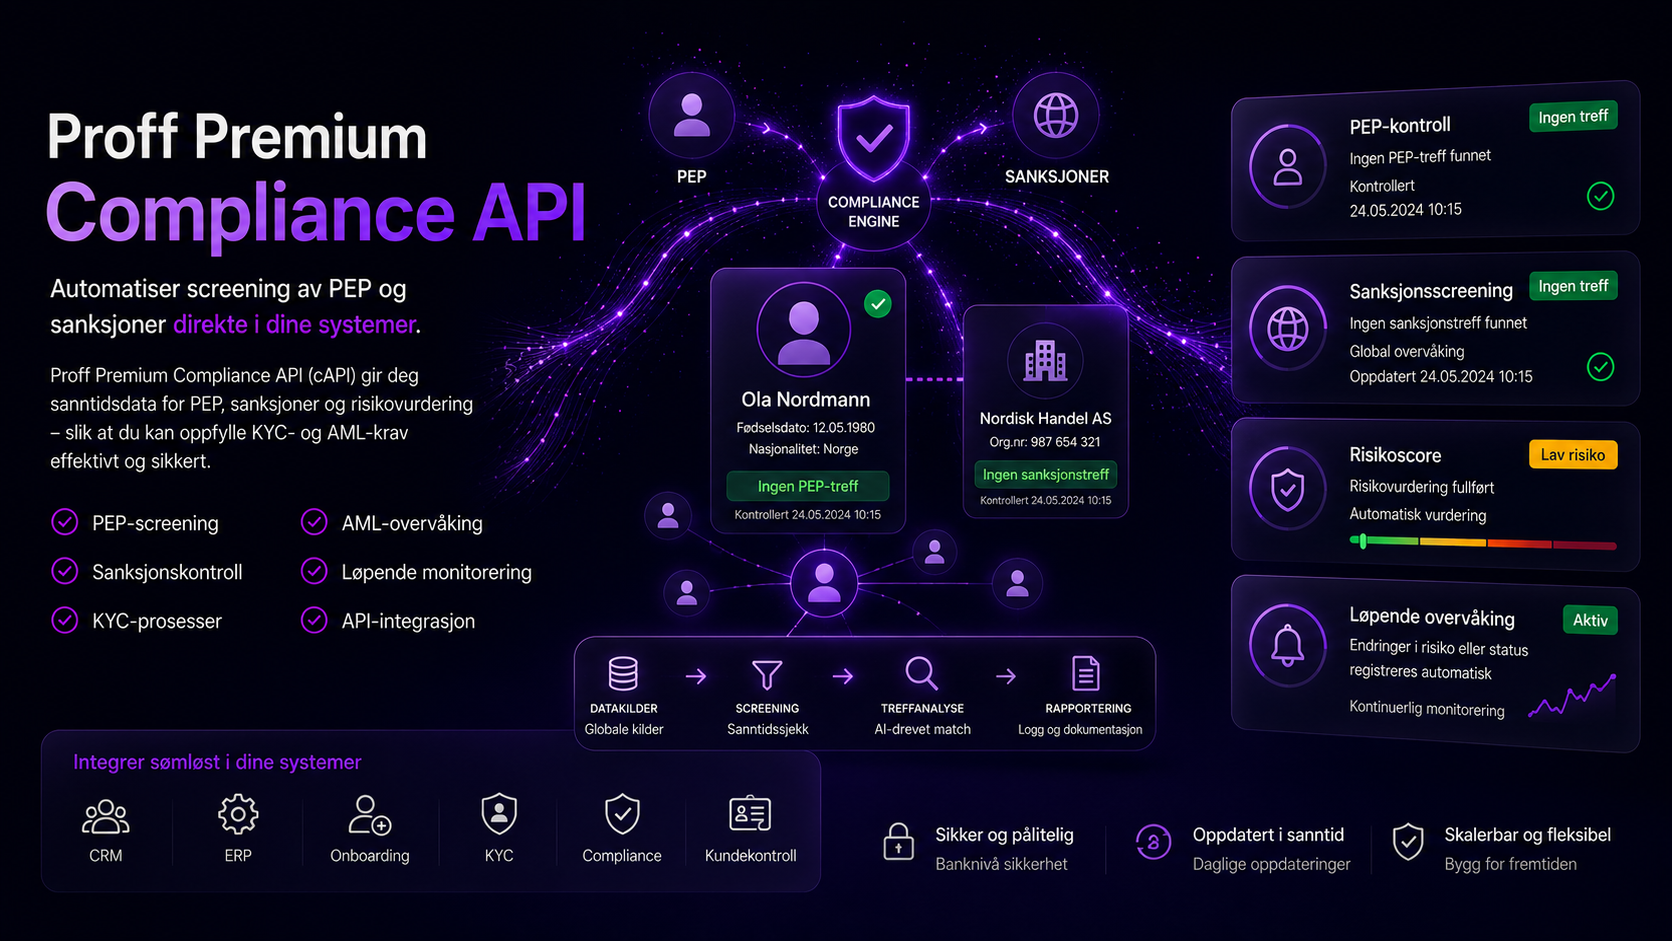Click the "Ola Nordmann" name
The image size is (1672, 941).
806,399
